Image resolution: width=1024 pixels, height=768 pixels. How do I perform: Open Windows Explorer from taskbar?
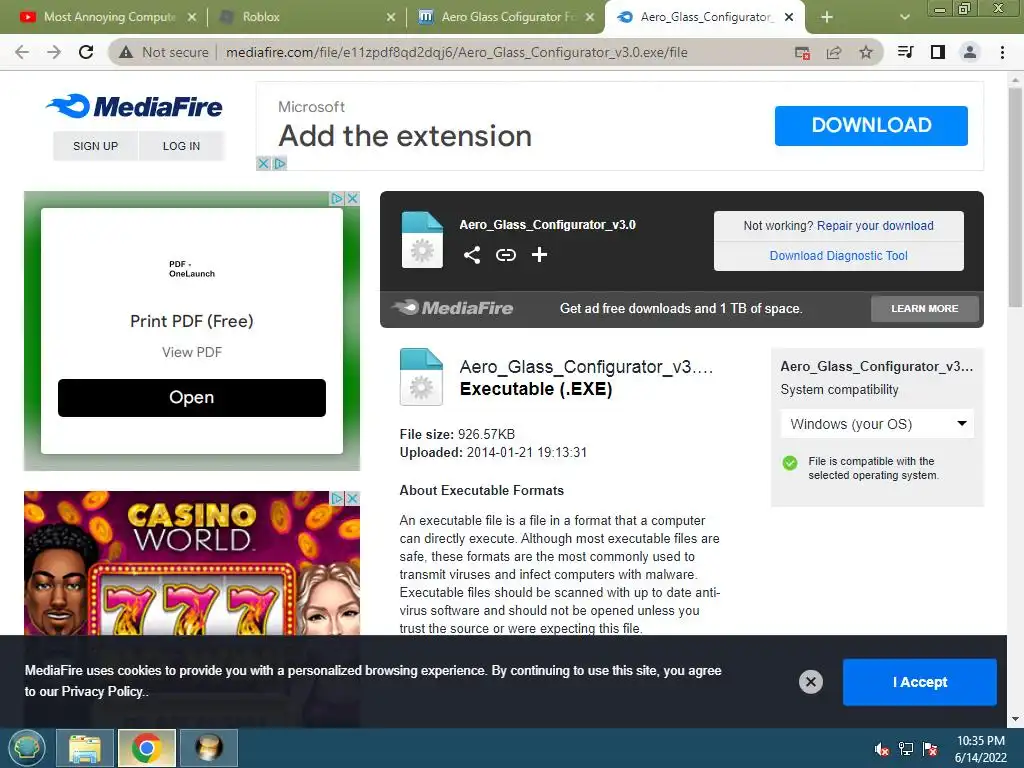[x=85, y=748]
